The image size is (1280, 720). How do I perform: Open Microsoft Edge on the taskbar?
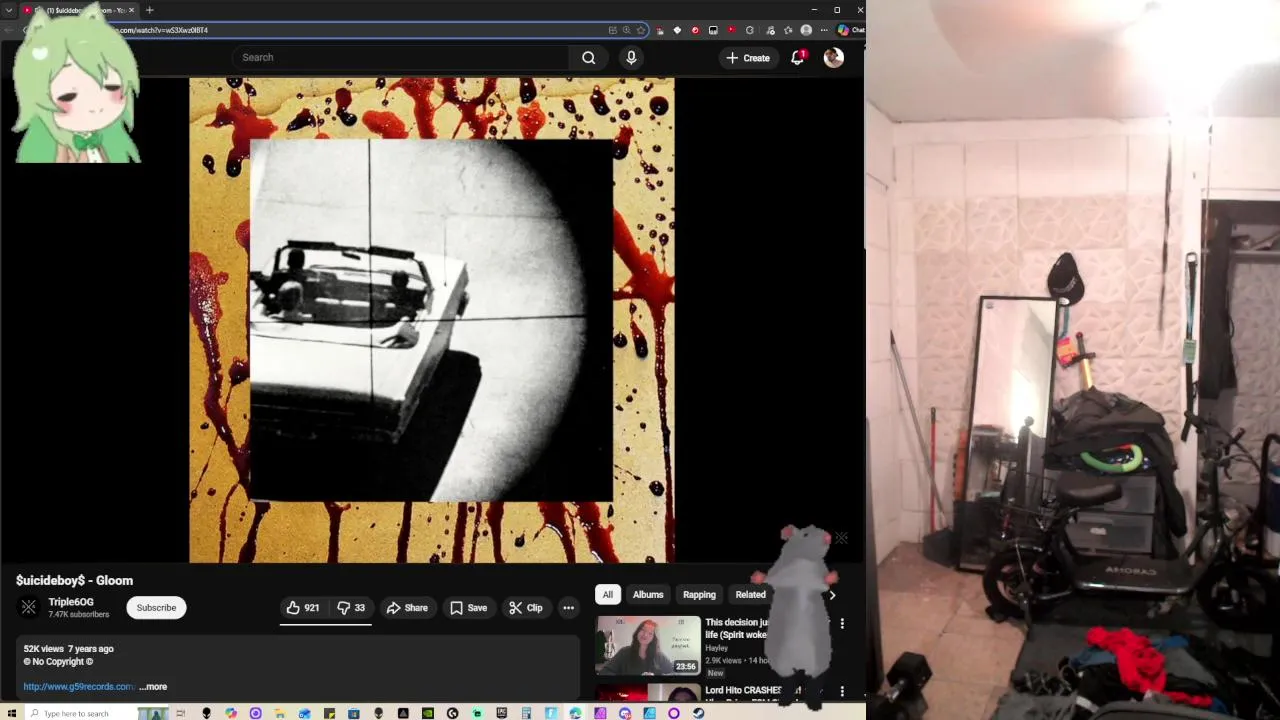click(x=575, y=713)
